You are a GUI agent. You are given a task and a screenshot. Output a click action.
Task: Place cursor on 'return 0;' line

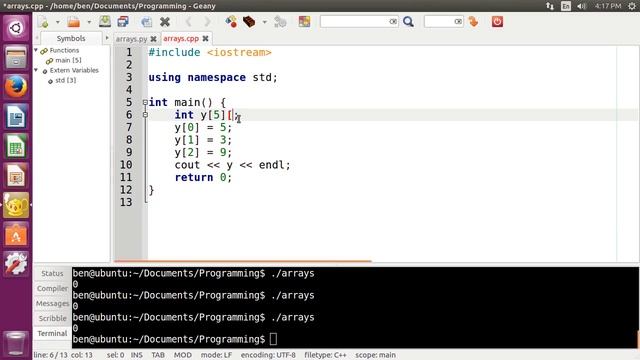pyautogui.click(x=203, y=178)
